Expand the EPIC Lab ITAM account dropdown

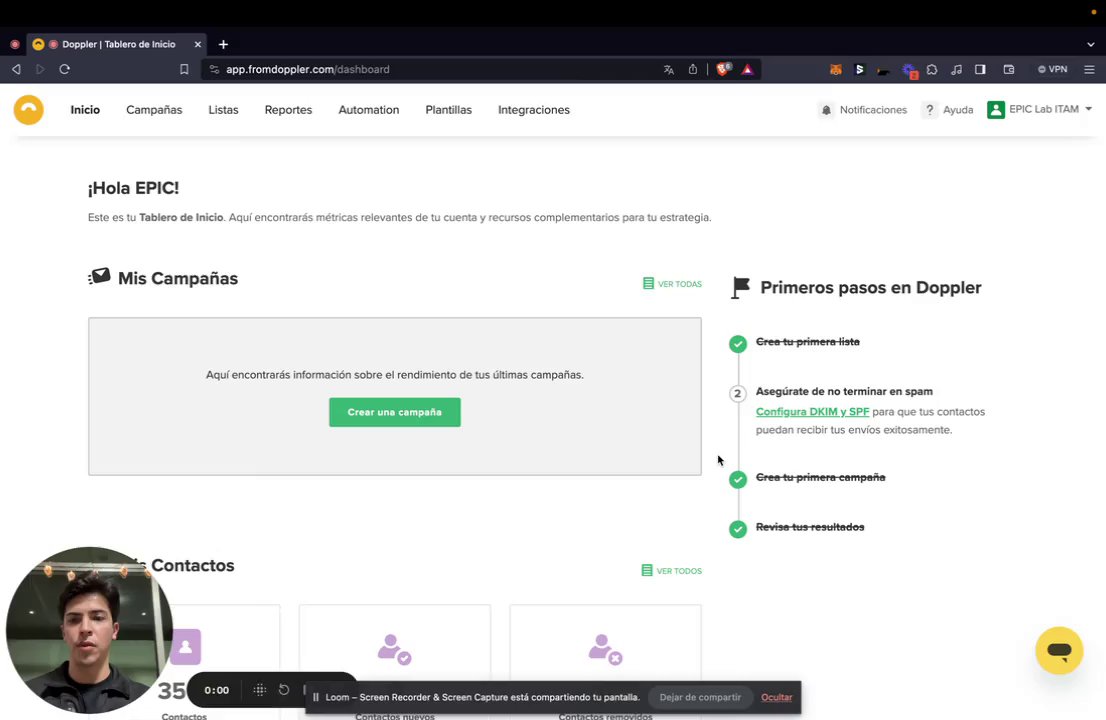tap(1088, 109)
